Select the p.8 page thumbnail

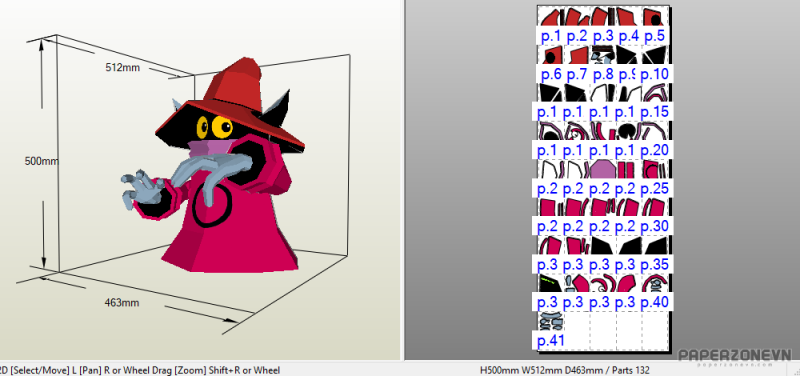point(603,63)
